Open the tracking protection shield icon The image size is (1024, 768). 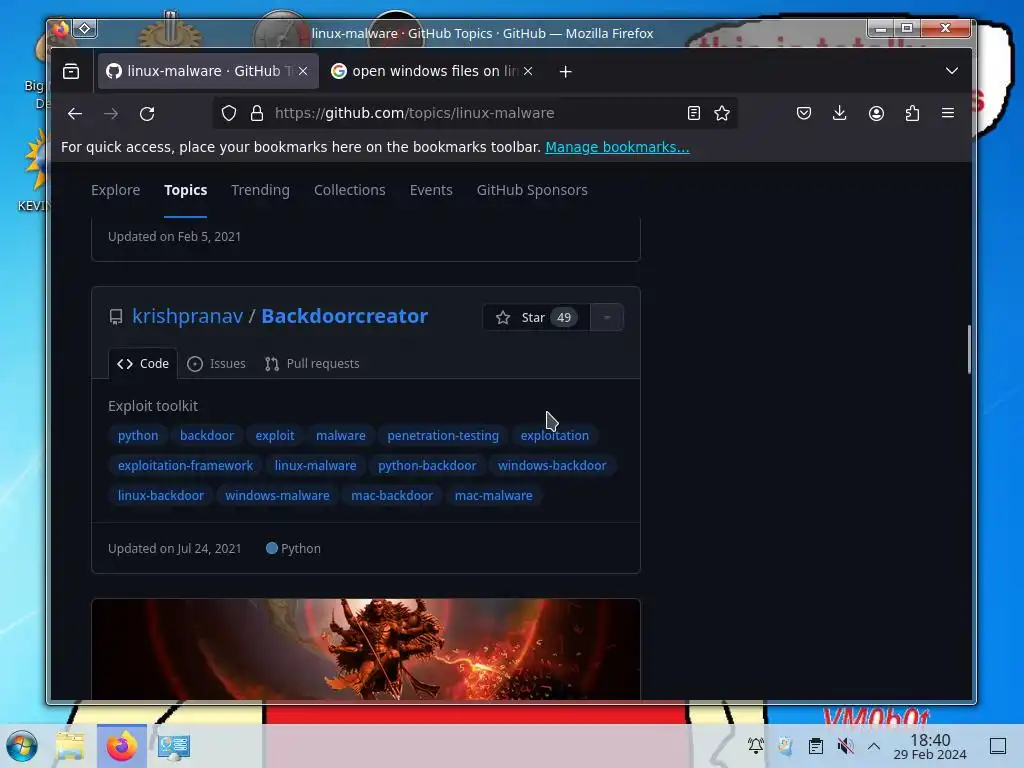pos(229,113)
